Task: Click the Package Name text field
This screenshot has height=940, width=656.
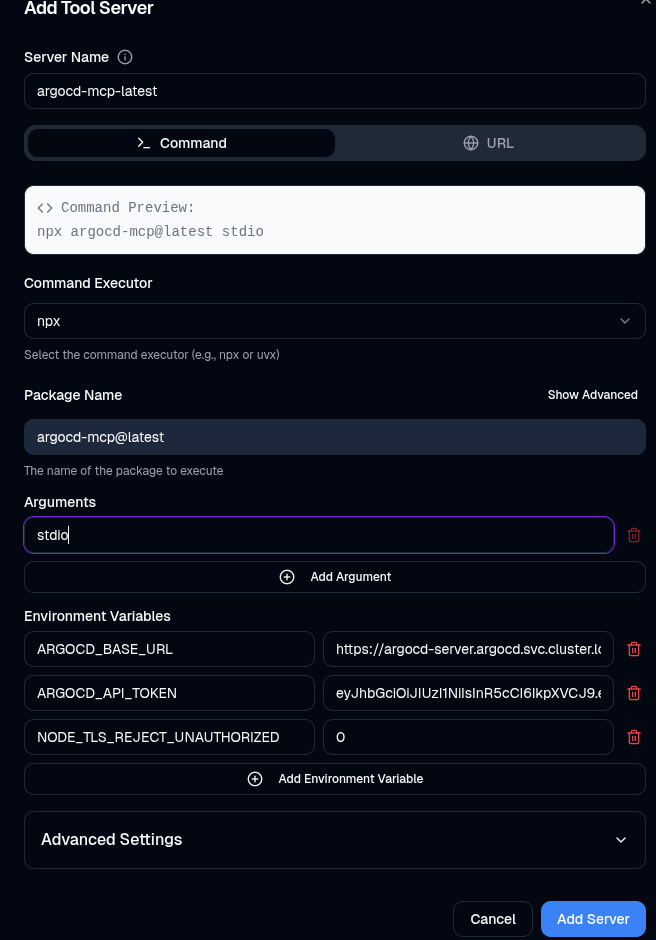Action: 334,437
